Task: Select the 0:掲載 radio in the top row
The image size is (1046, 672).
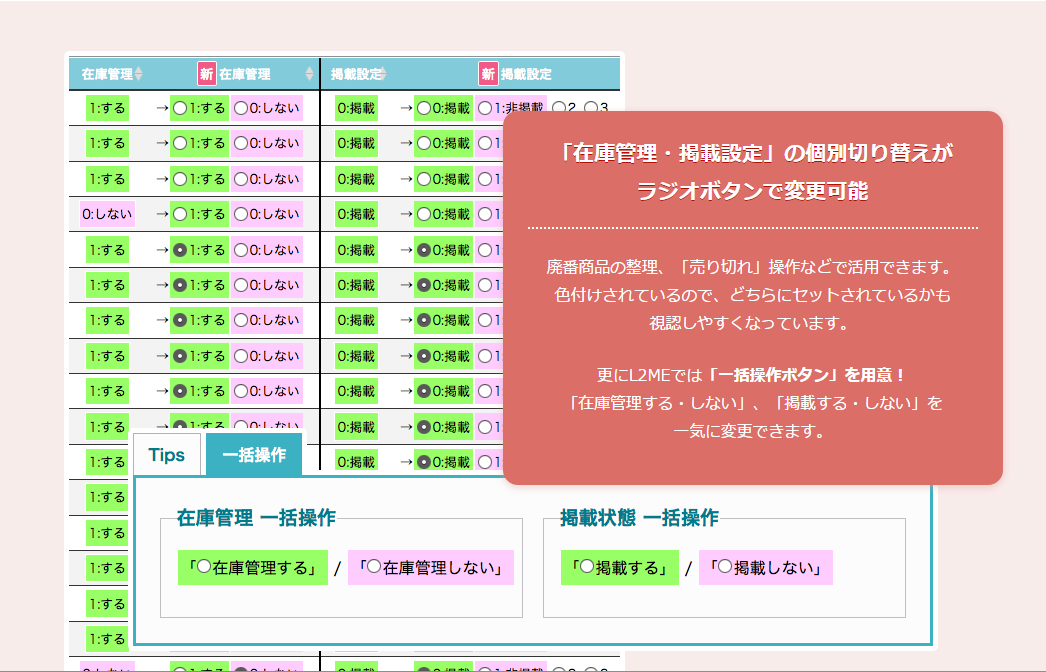Action: (x=423, y=108)
